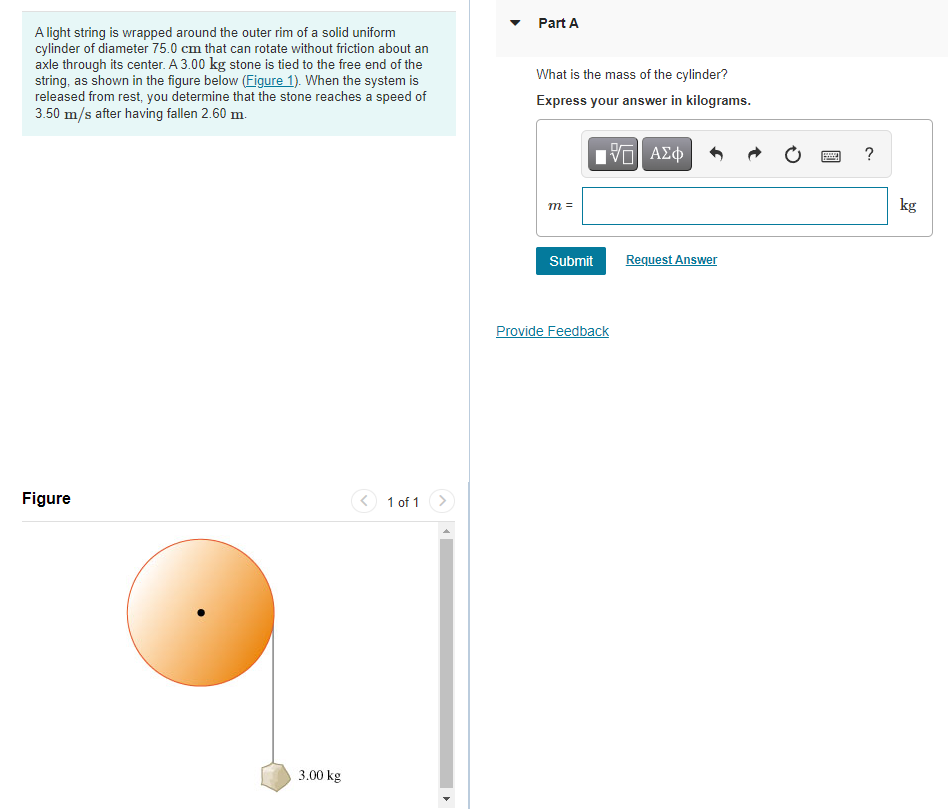
Task: Collapse the Part A section
Action: click(513, 22)
